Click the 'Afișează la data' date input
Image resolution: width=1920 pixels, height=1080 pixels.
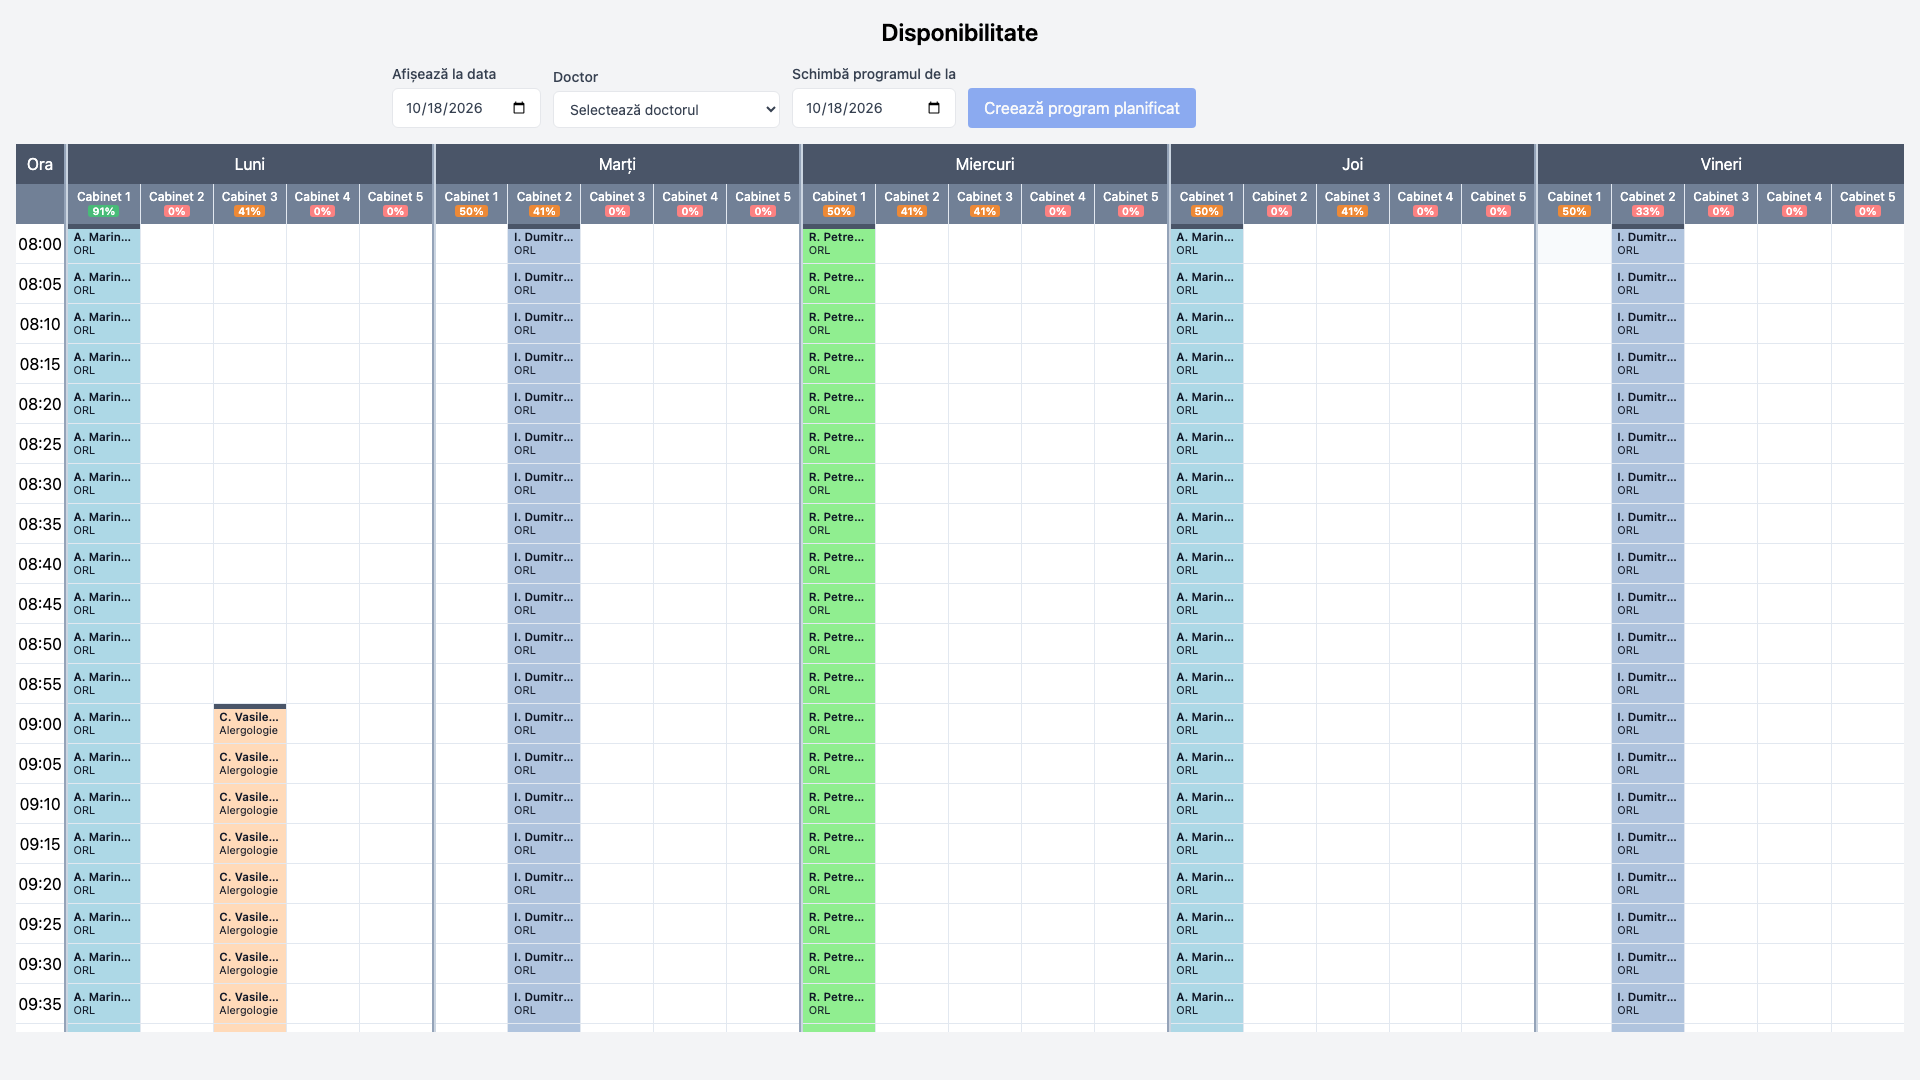click(x=466, y=108)
